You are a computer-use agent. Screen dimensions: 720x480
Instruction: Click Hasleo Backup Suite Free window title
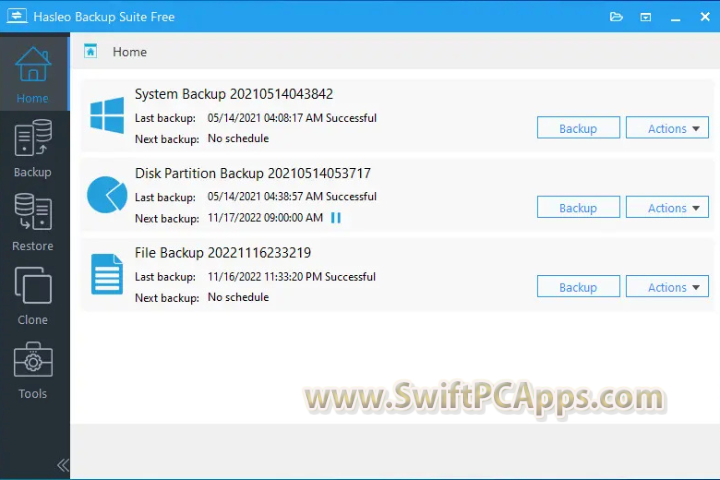[x=104, y=17]
